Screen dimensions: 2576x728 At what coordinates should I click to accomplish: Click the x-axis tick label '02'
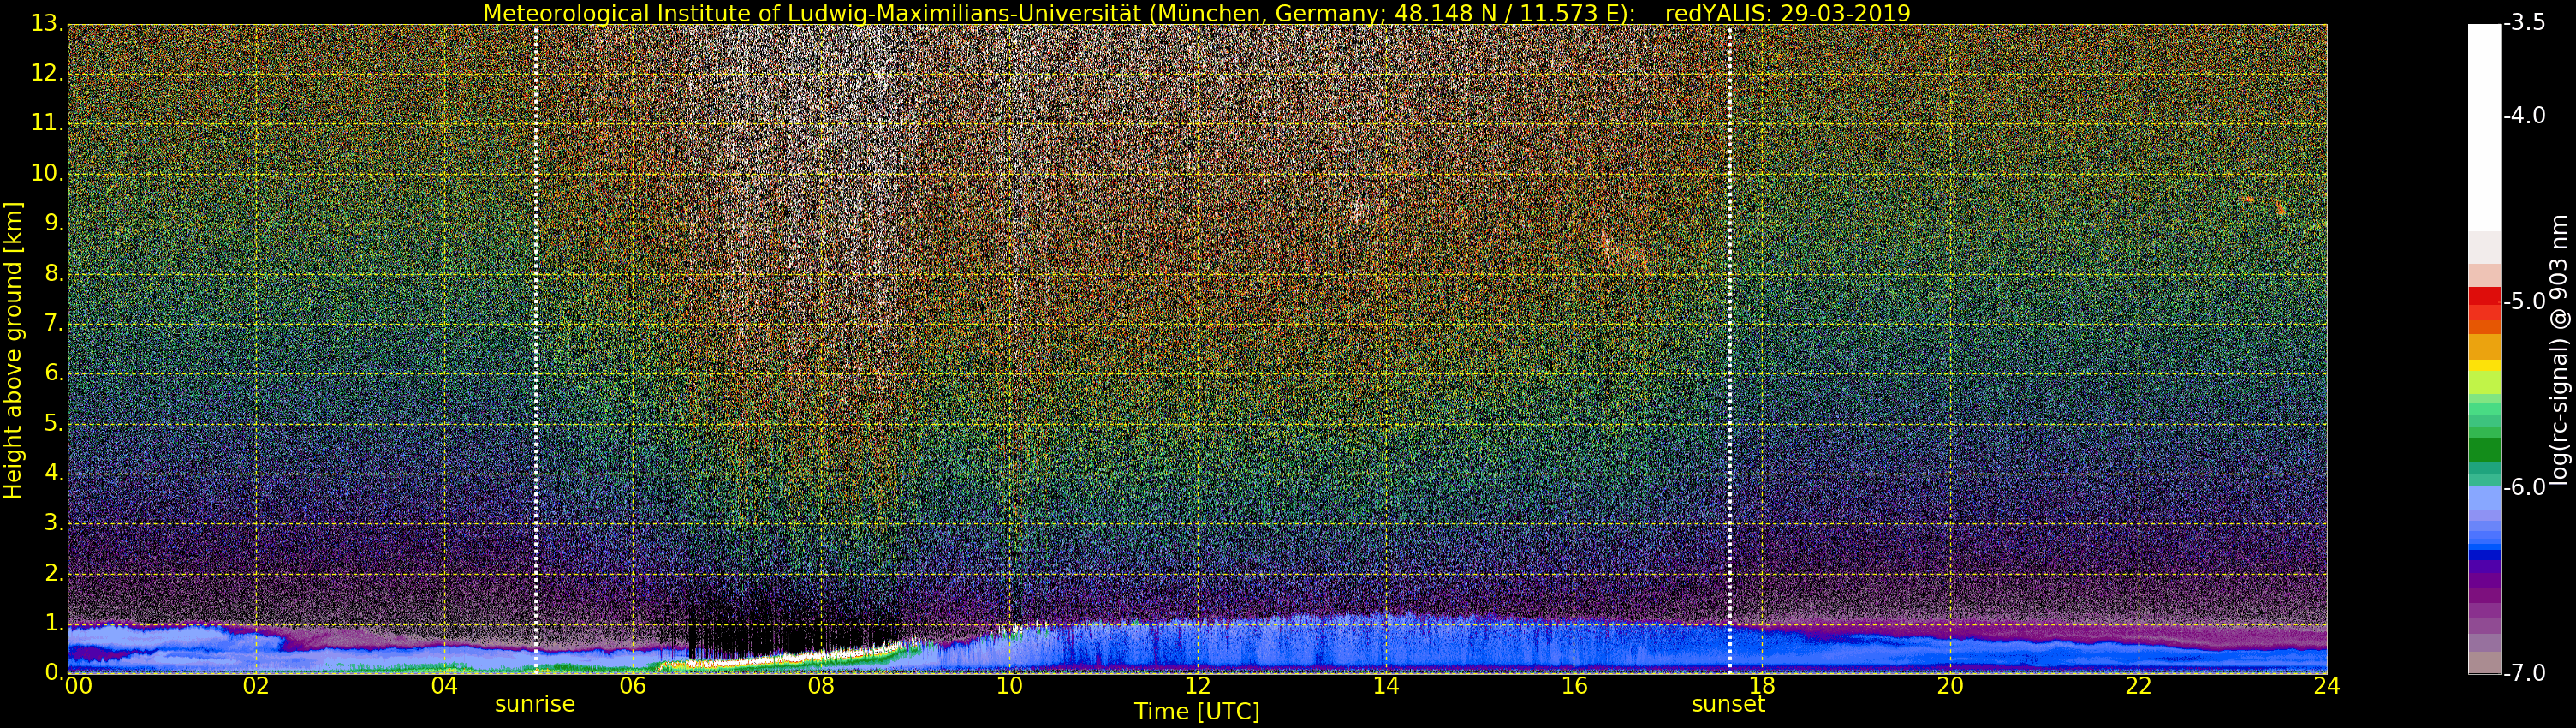[256, 686]
